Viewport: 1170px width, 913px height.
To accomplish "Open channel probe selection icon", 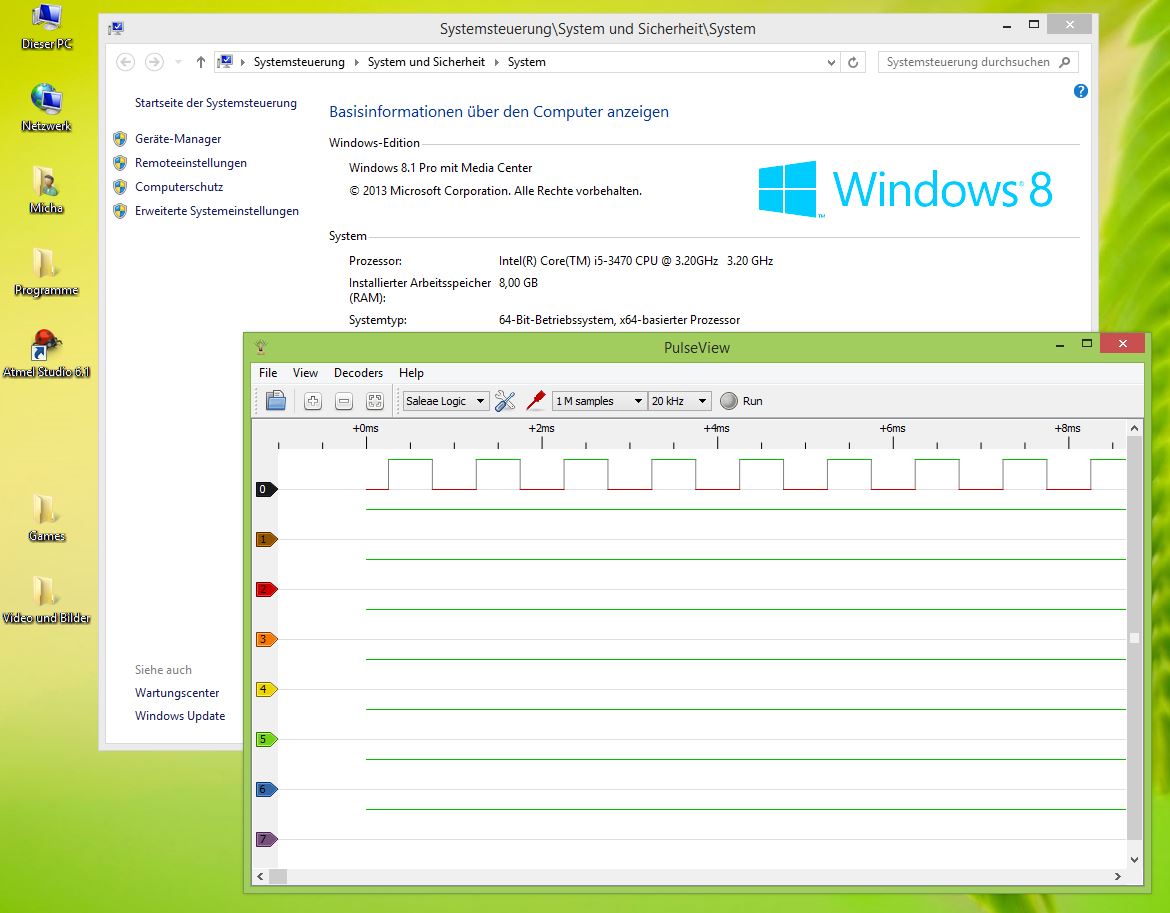I will 536,401.
